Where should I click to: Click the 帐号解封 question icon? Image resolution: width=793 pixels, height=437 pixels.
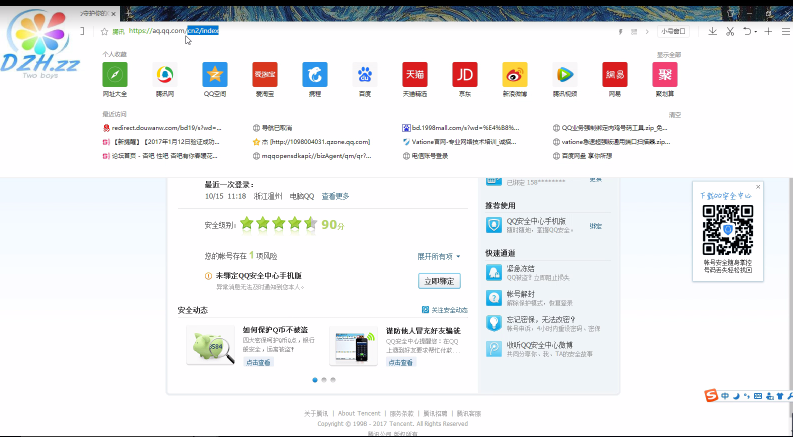click(494, 297)
